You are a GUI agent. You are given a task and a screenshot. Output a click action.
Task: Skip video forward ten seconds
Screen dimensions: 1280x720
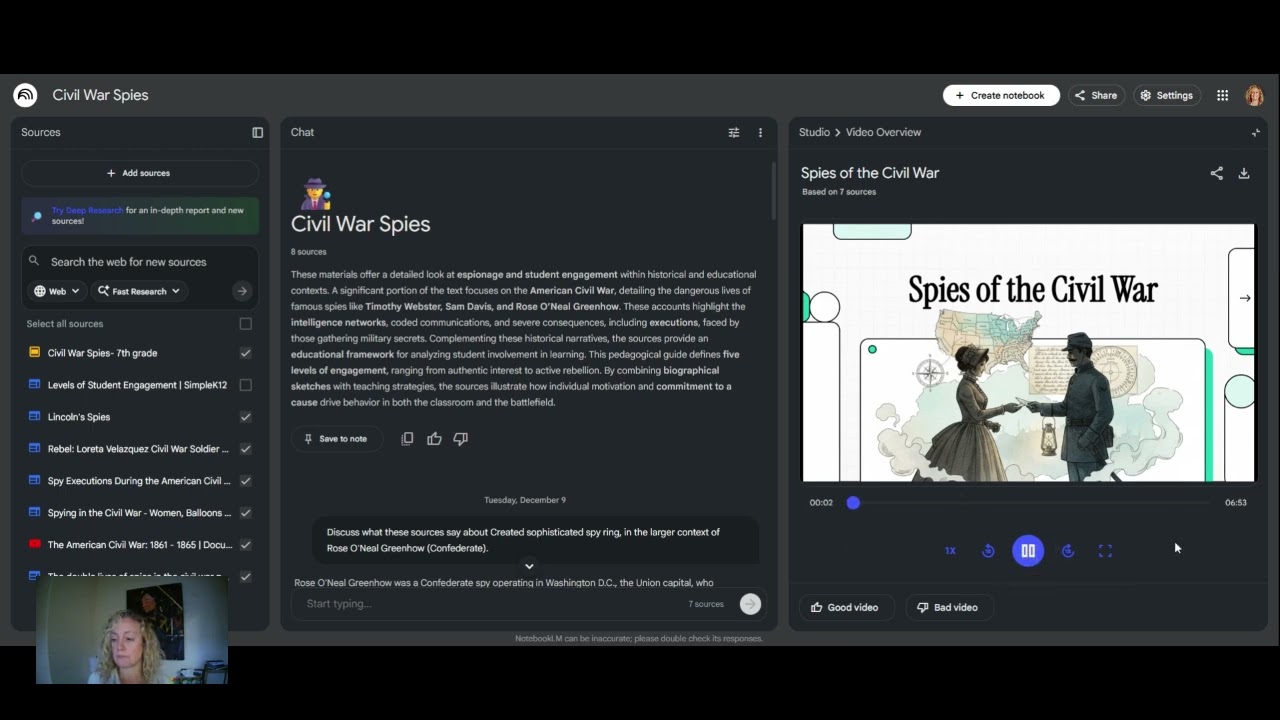(1067, 551)
